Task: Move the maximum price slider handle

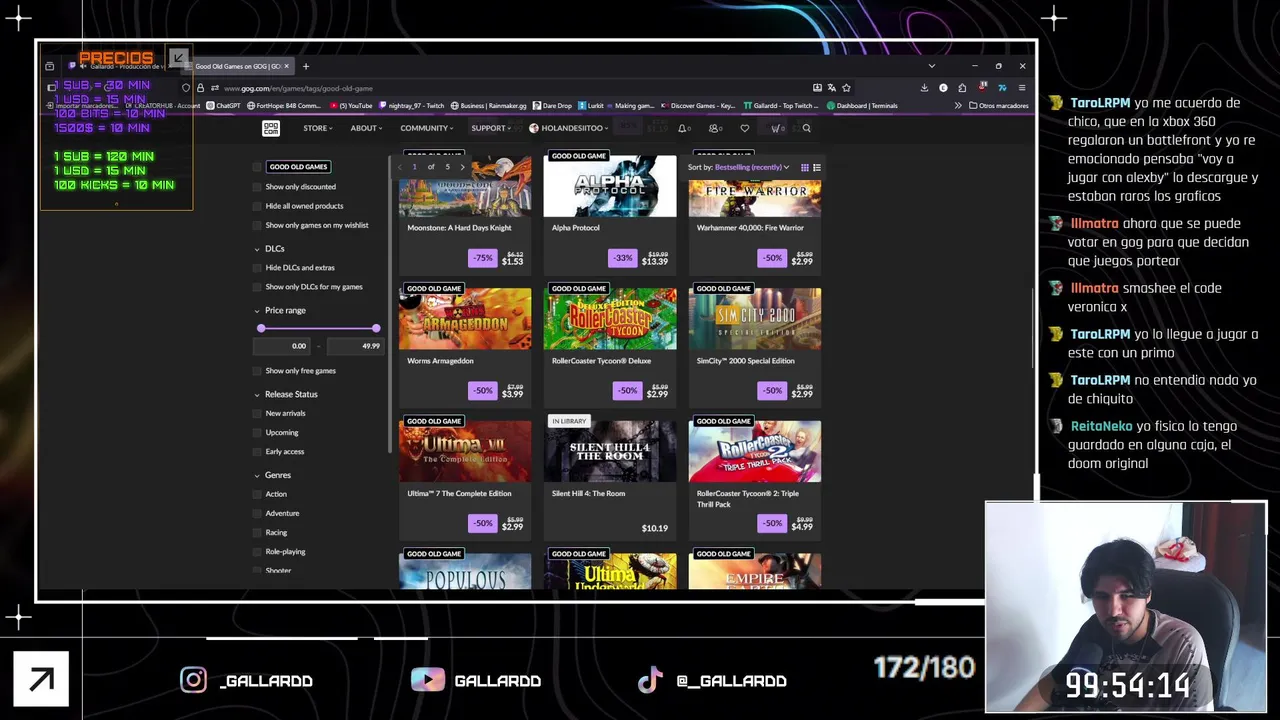Action: [376, 328]
